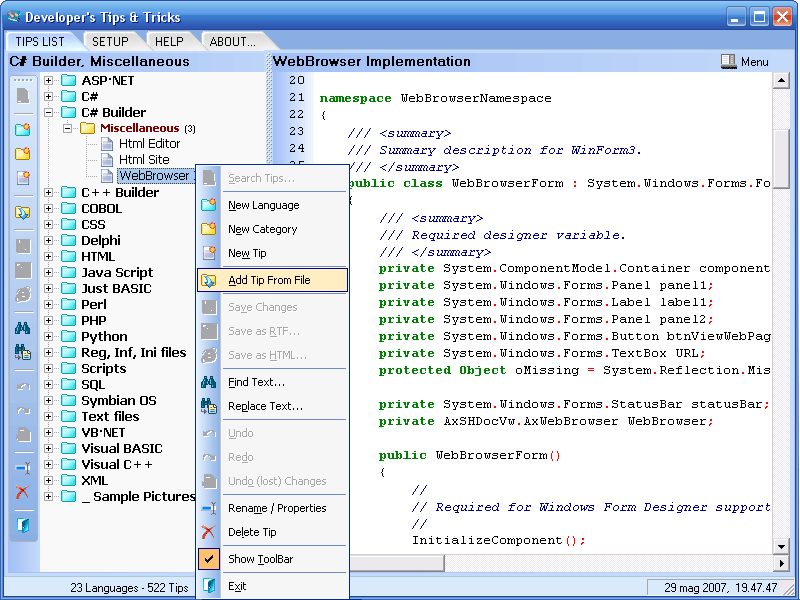Select the Python language in the tree
This screenshot has width=800, height=600.
104,336
